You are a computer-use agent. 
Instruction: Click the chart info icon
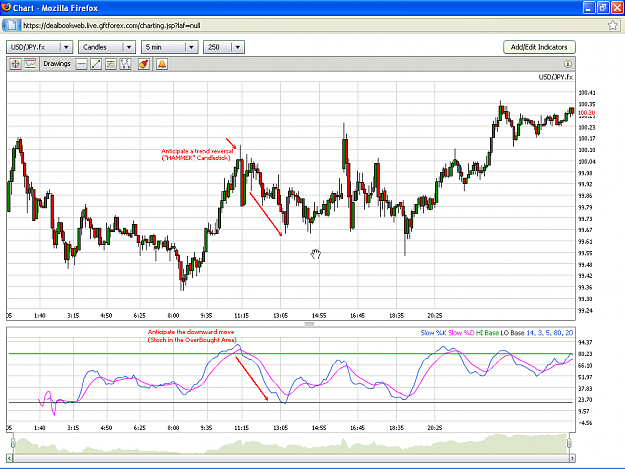(568, 64)
